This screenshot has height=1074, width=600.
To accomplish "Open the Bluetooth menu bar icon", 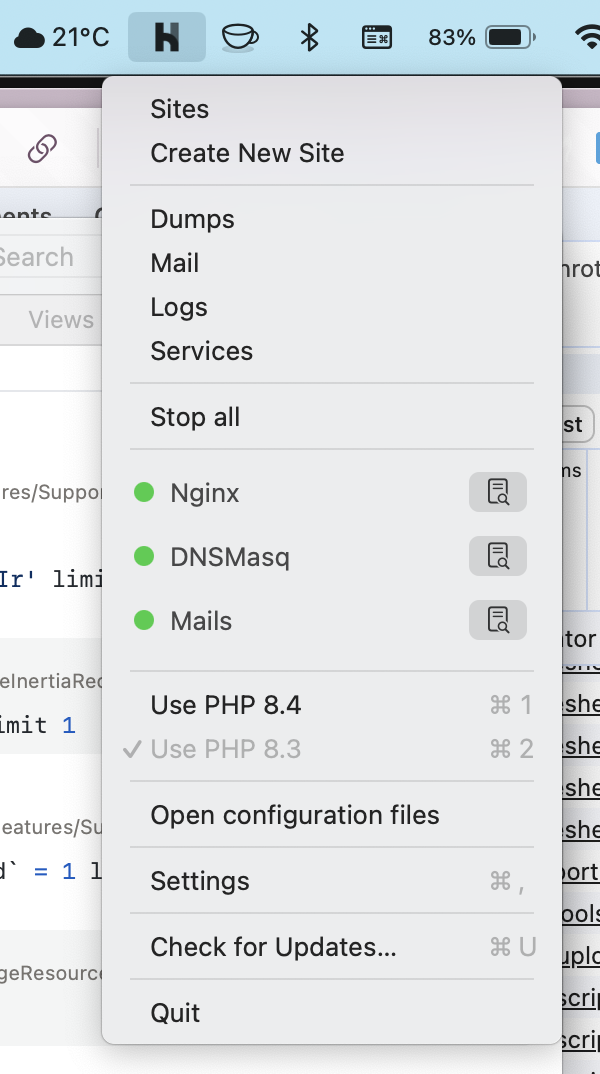I will pyautogui.click(x=310, y=38).
